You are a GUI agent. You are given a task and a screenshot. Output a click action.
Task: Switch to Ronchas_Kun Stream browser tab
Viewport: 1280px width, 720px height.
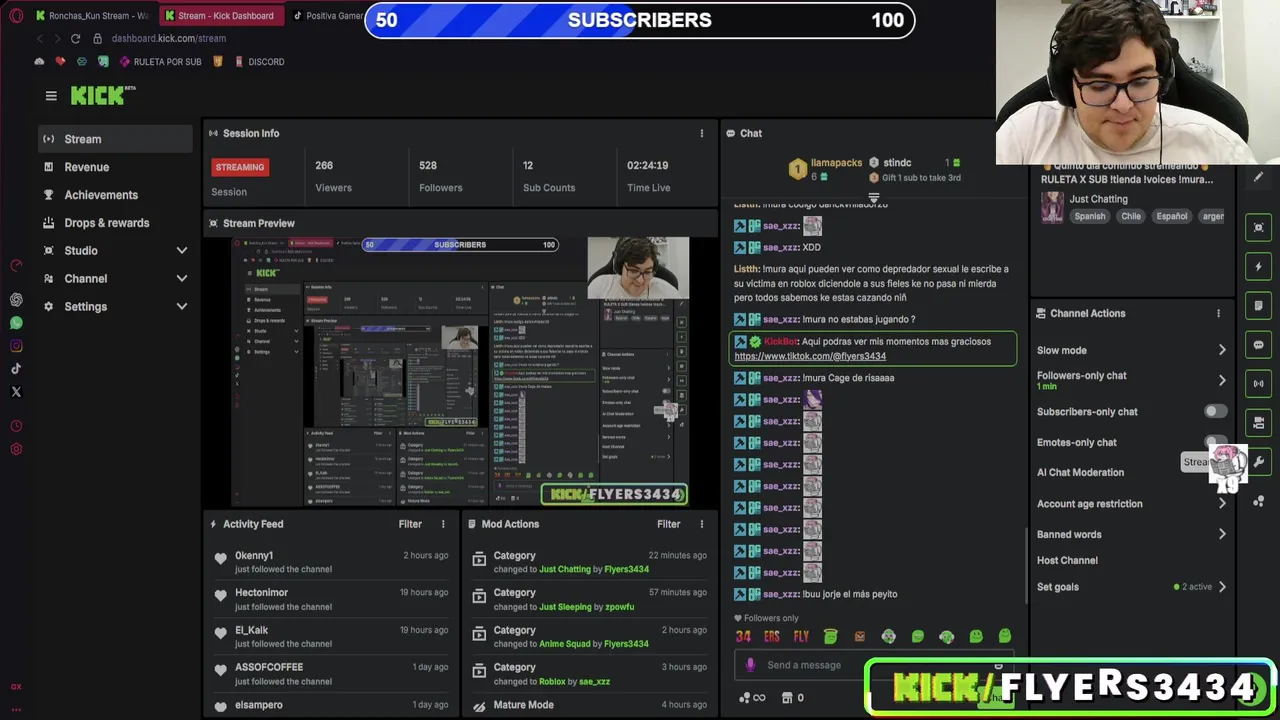(91, 16)
